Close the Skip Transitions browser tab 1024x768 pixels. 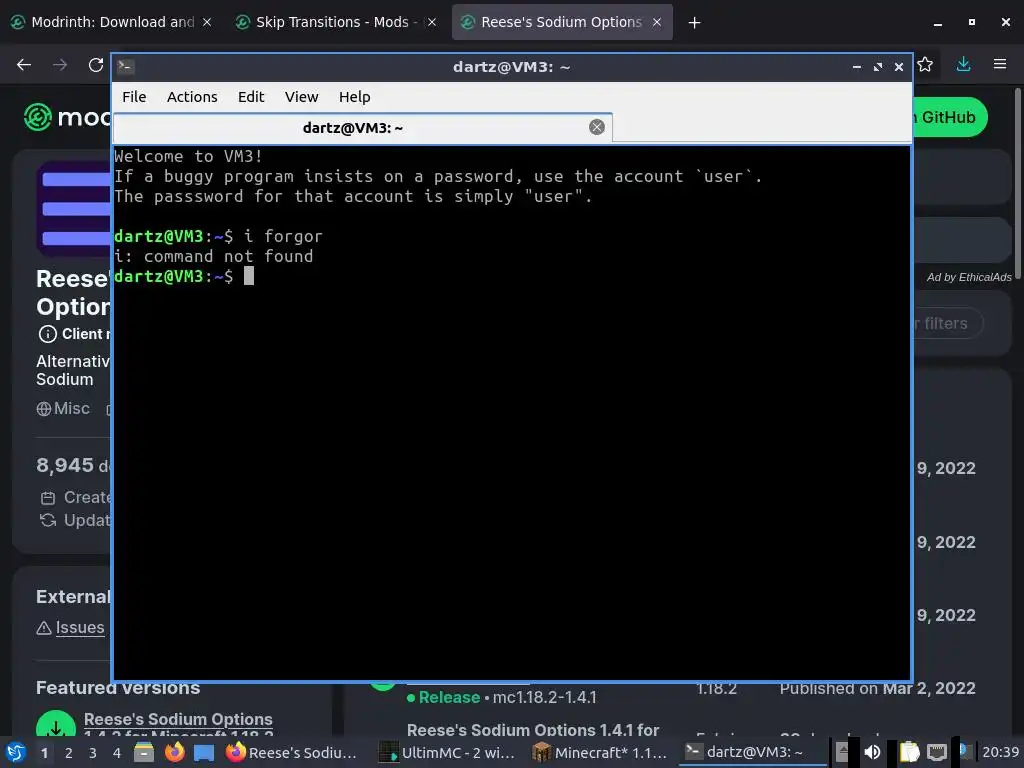coord(432,22)
